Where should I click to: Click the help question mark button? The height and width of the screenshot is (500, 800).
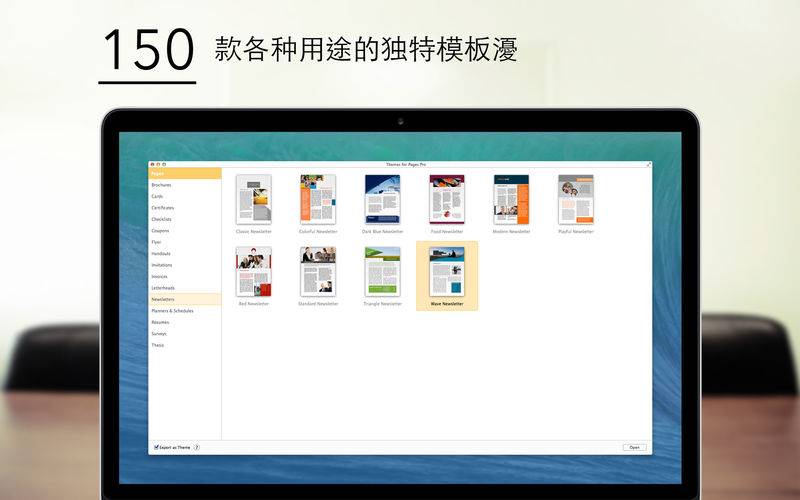(x=197, y=447)
